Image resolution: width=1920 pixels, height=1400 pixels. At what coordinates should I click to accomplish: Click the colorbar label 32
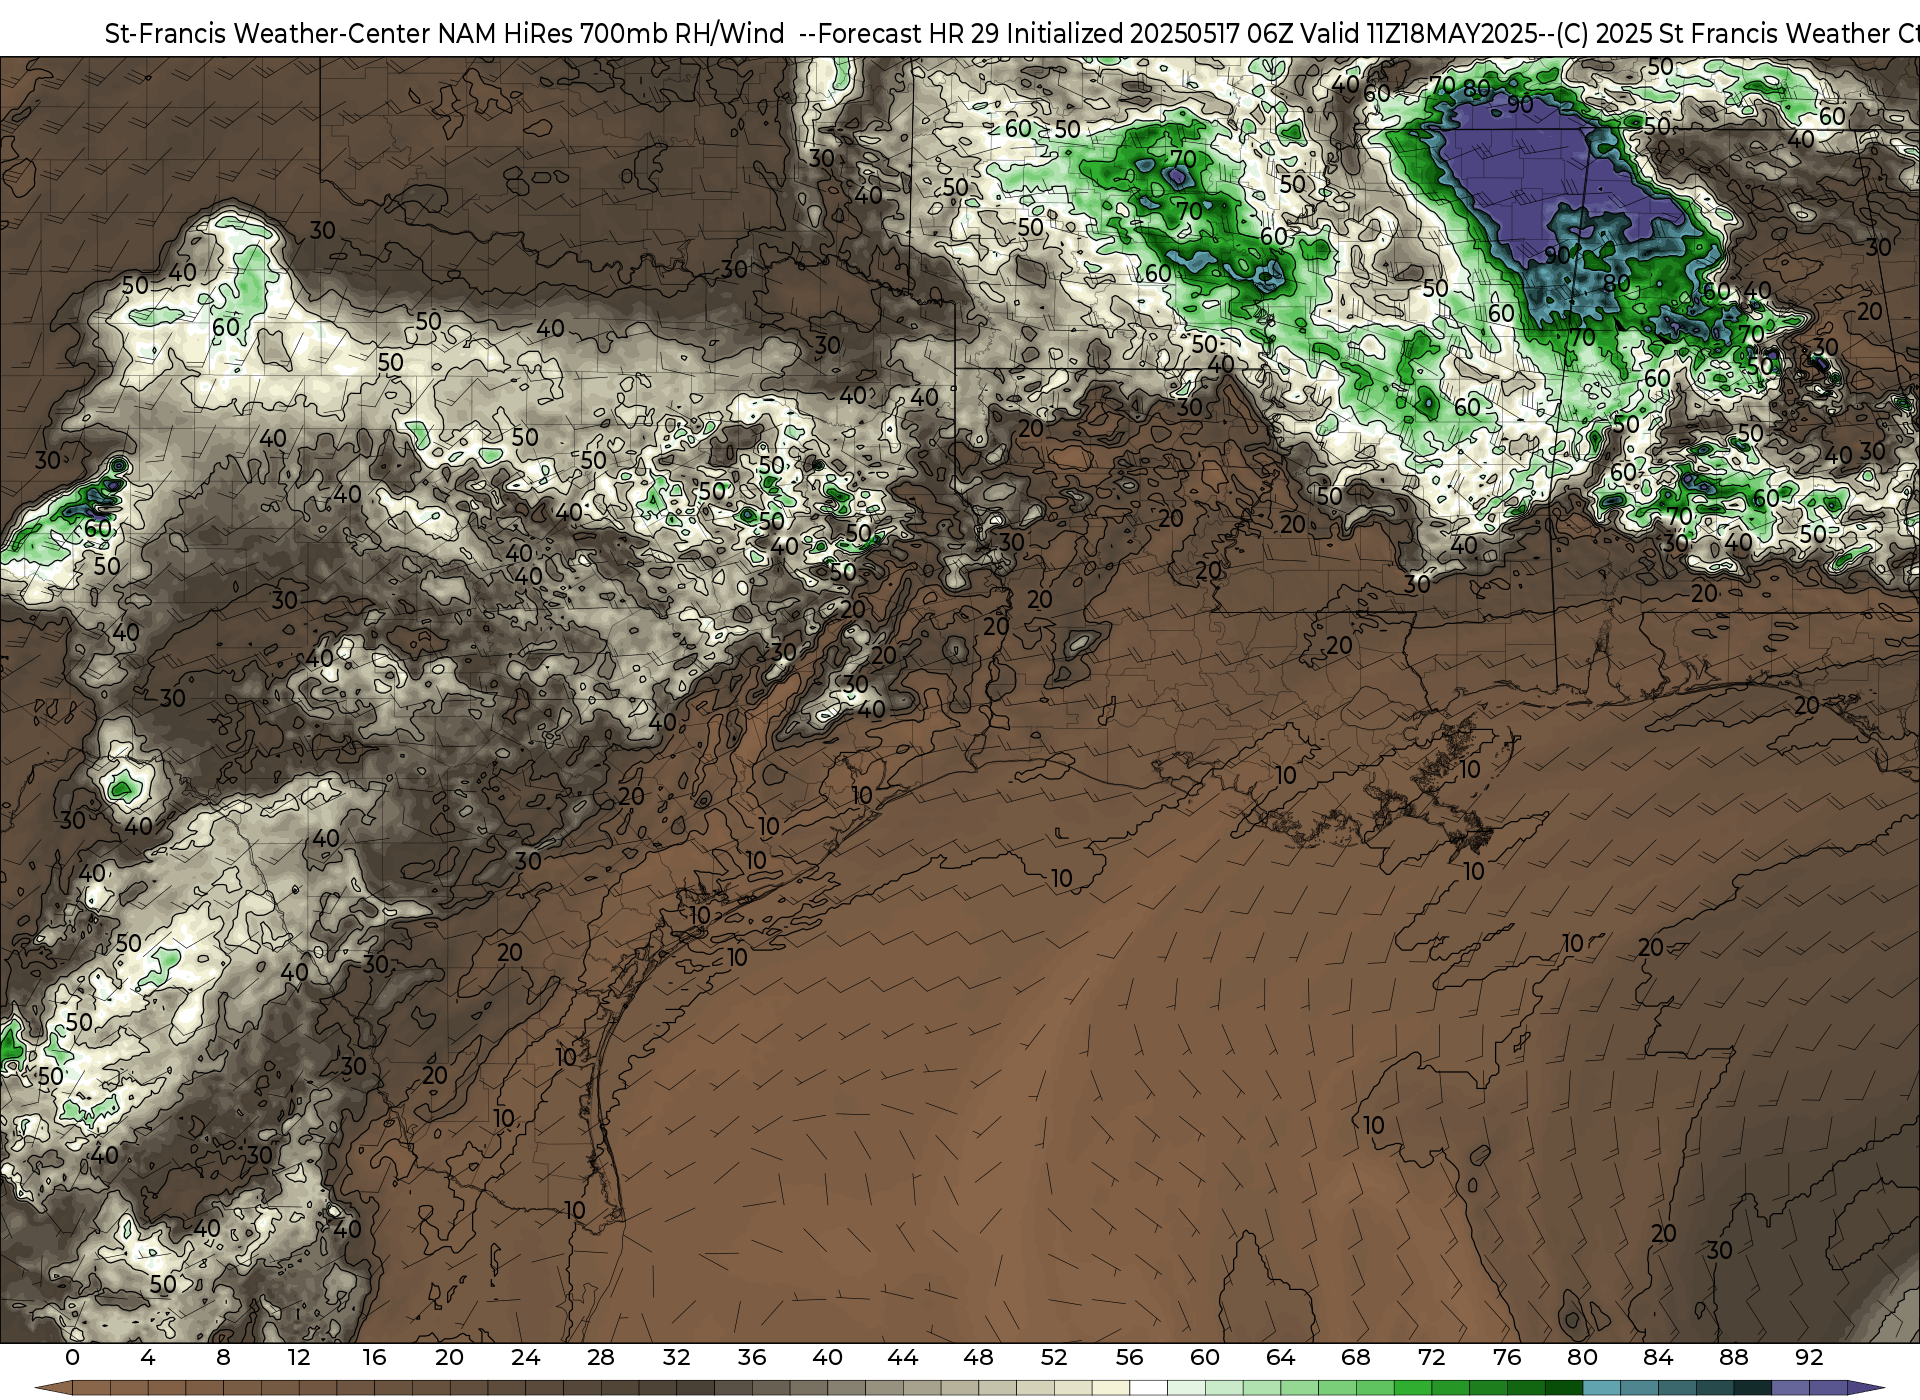(676, 1358)
